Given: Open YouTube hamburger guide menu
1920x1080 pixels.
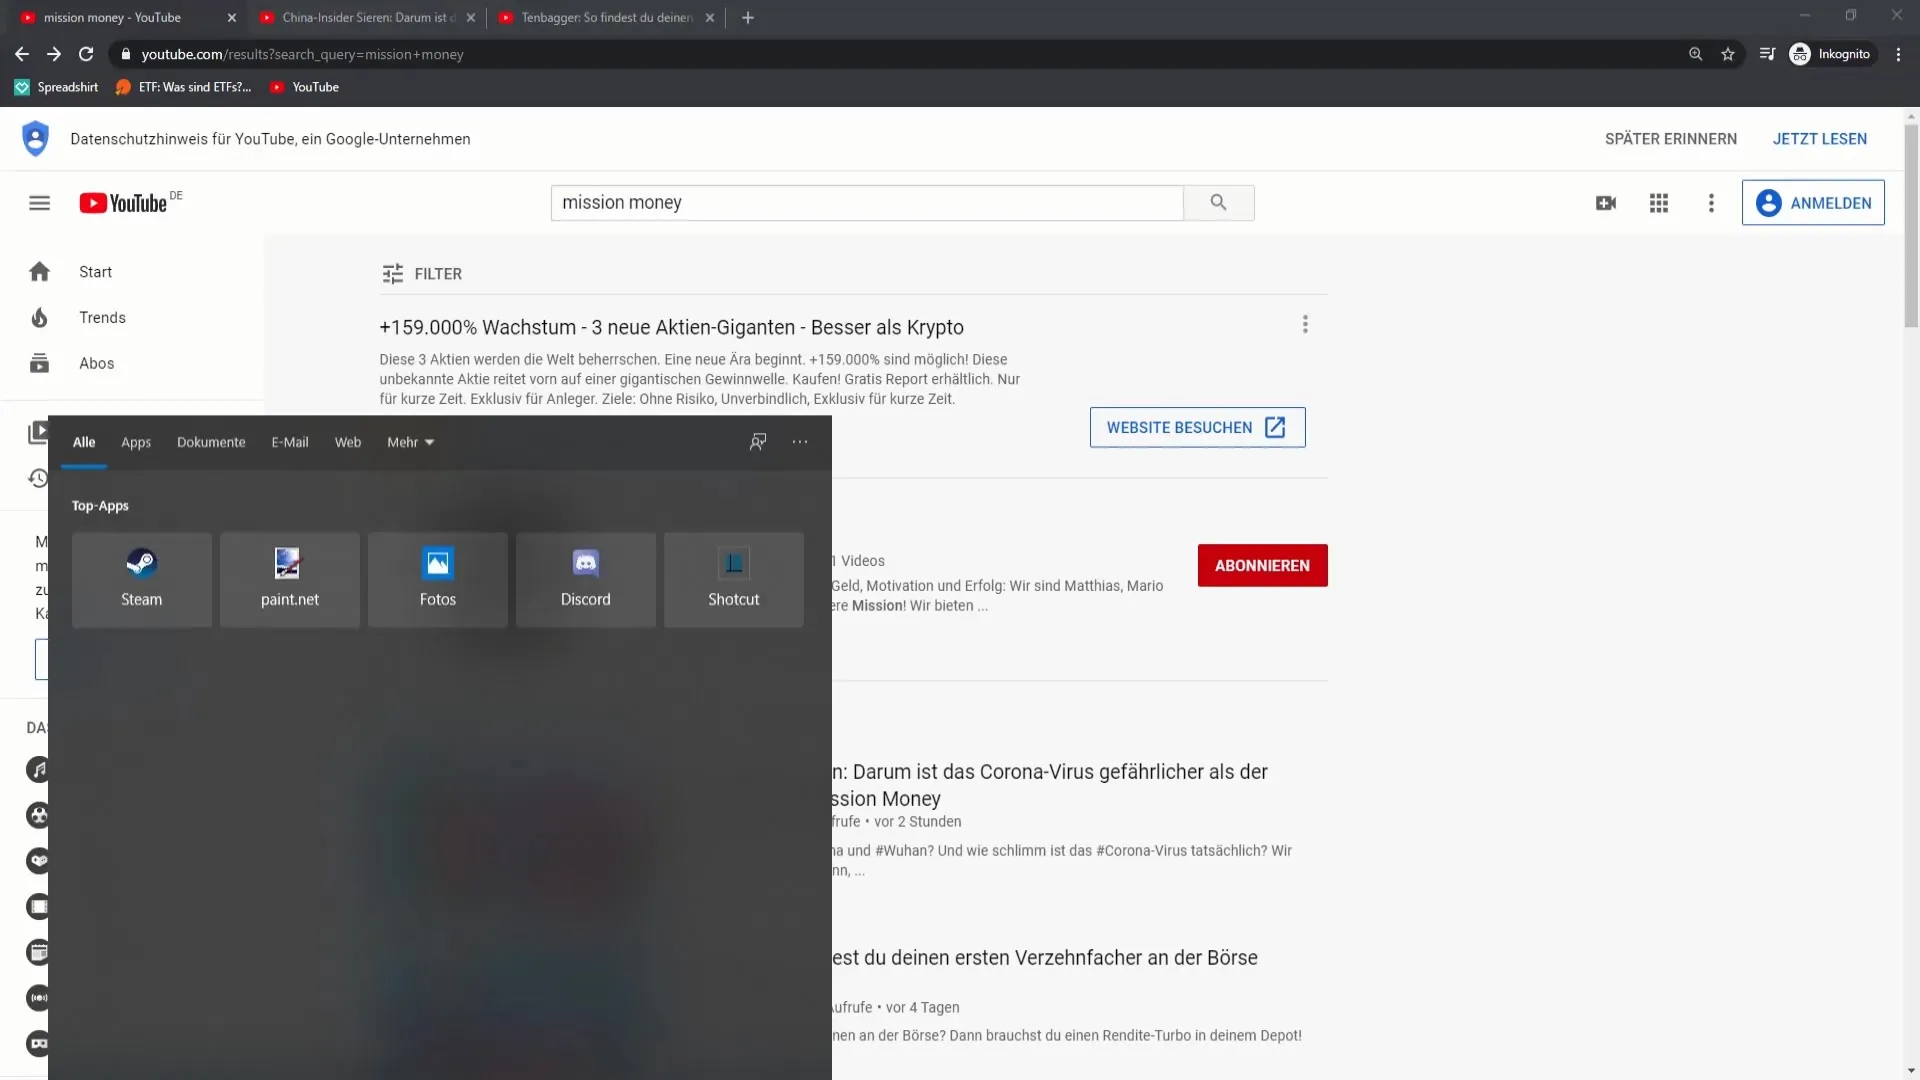Looking at the screenshot, I should (x=40, y=203).
